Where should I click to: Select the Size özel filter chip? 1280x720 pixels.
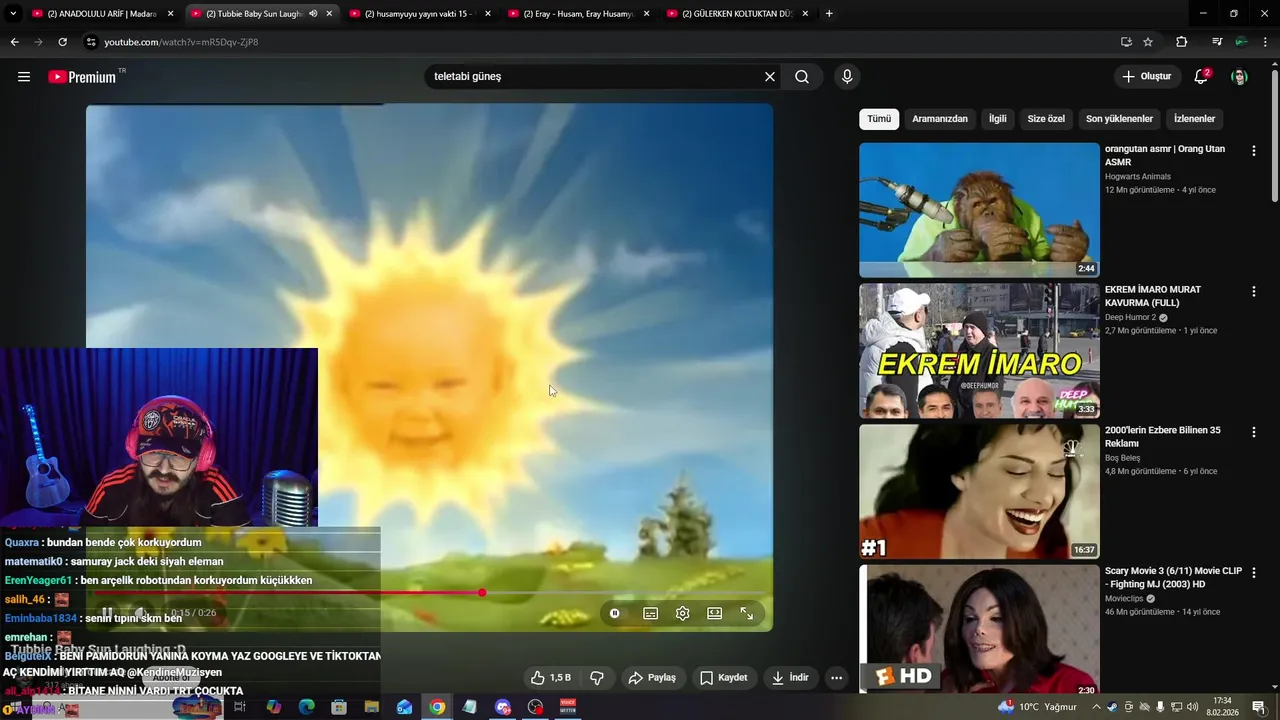point(1046,119)
